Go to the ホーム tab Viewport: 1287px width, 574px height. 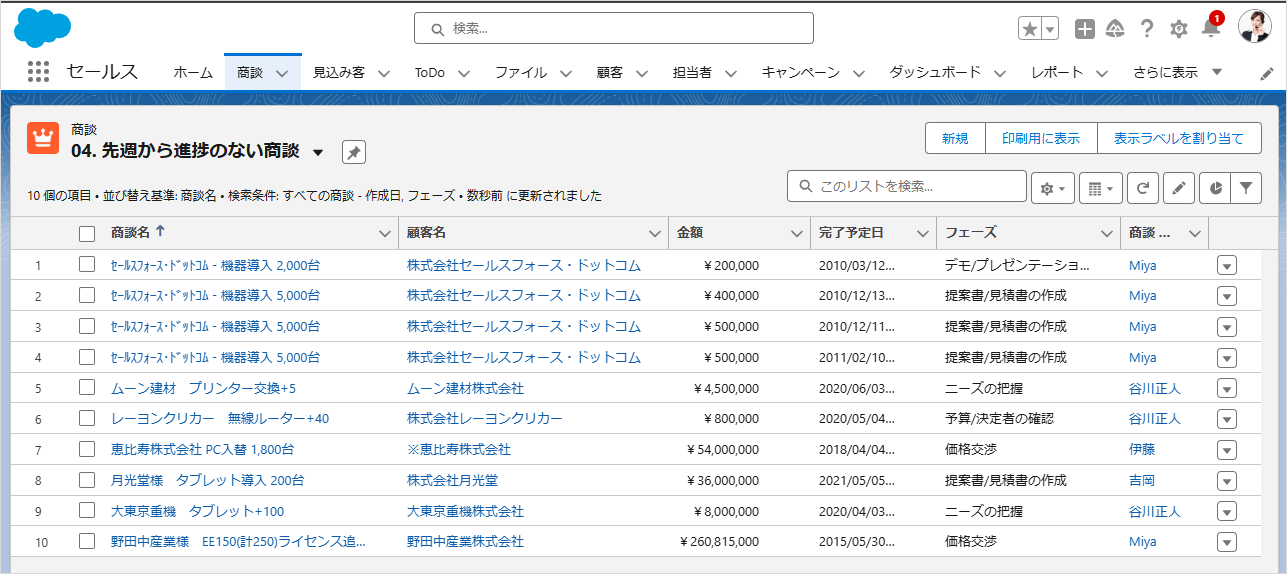click(x=193, y=72)
